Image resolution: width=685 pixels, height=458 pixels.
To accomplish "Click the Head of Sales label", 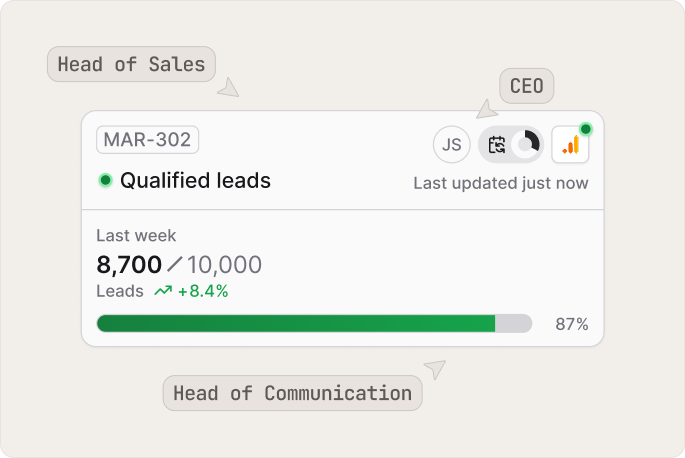I will 131,65.
